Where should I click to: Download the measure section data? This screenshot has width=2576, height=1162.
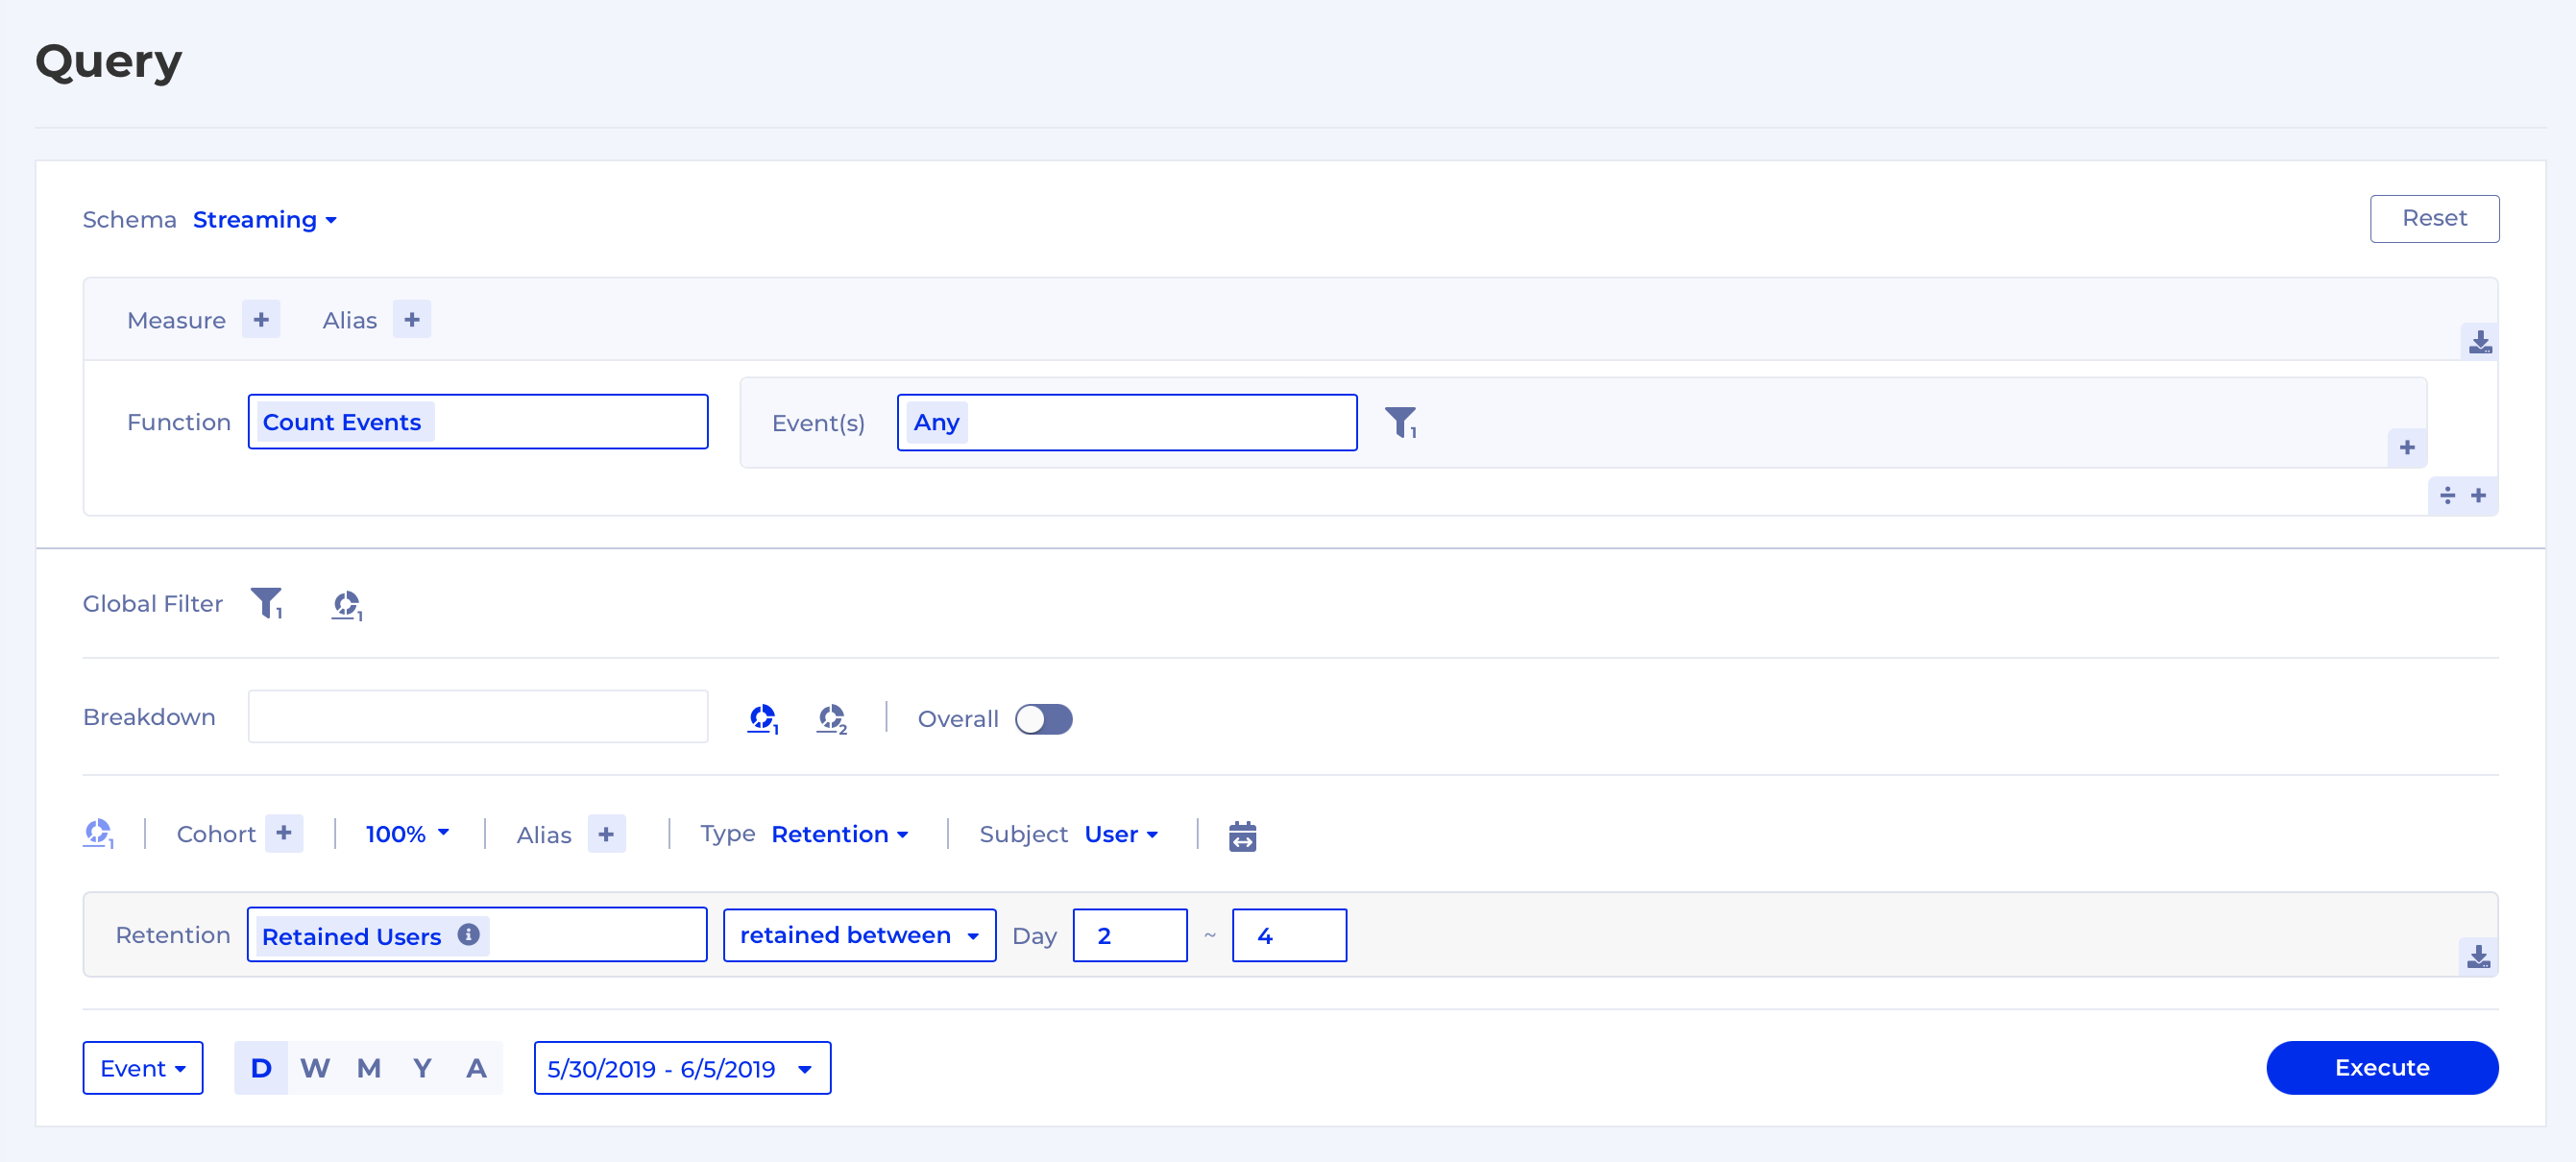pyautogui.click(x=2479, y=342)
